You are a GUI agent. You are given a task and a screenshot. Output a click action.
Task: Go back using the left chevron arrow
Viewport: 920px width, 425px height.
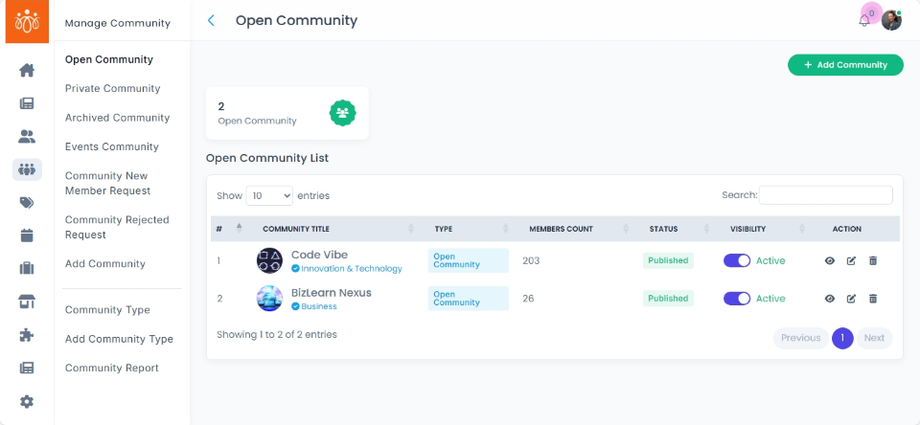pos(211,21)
